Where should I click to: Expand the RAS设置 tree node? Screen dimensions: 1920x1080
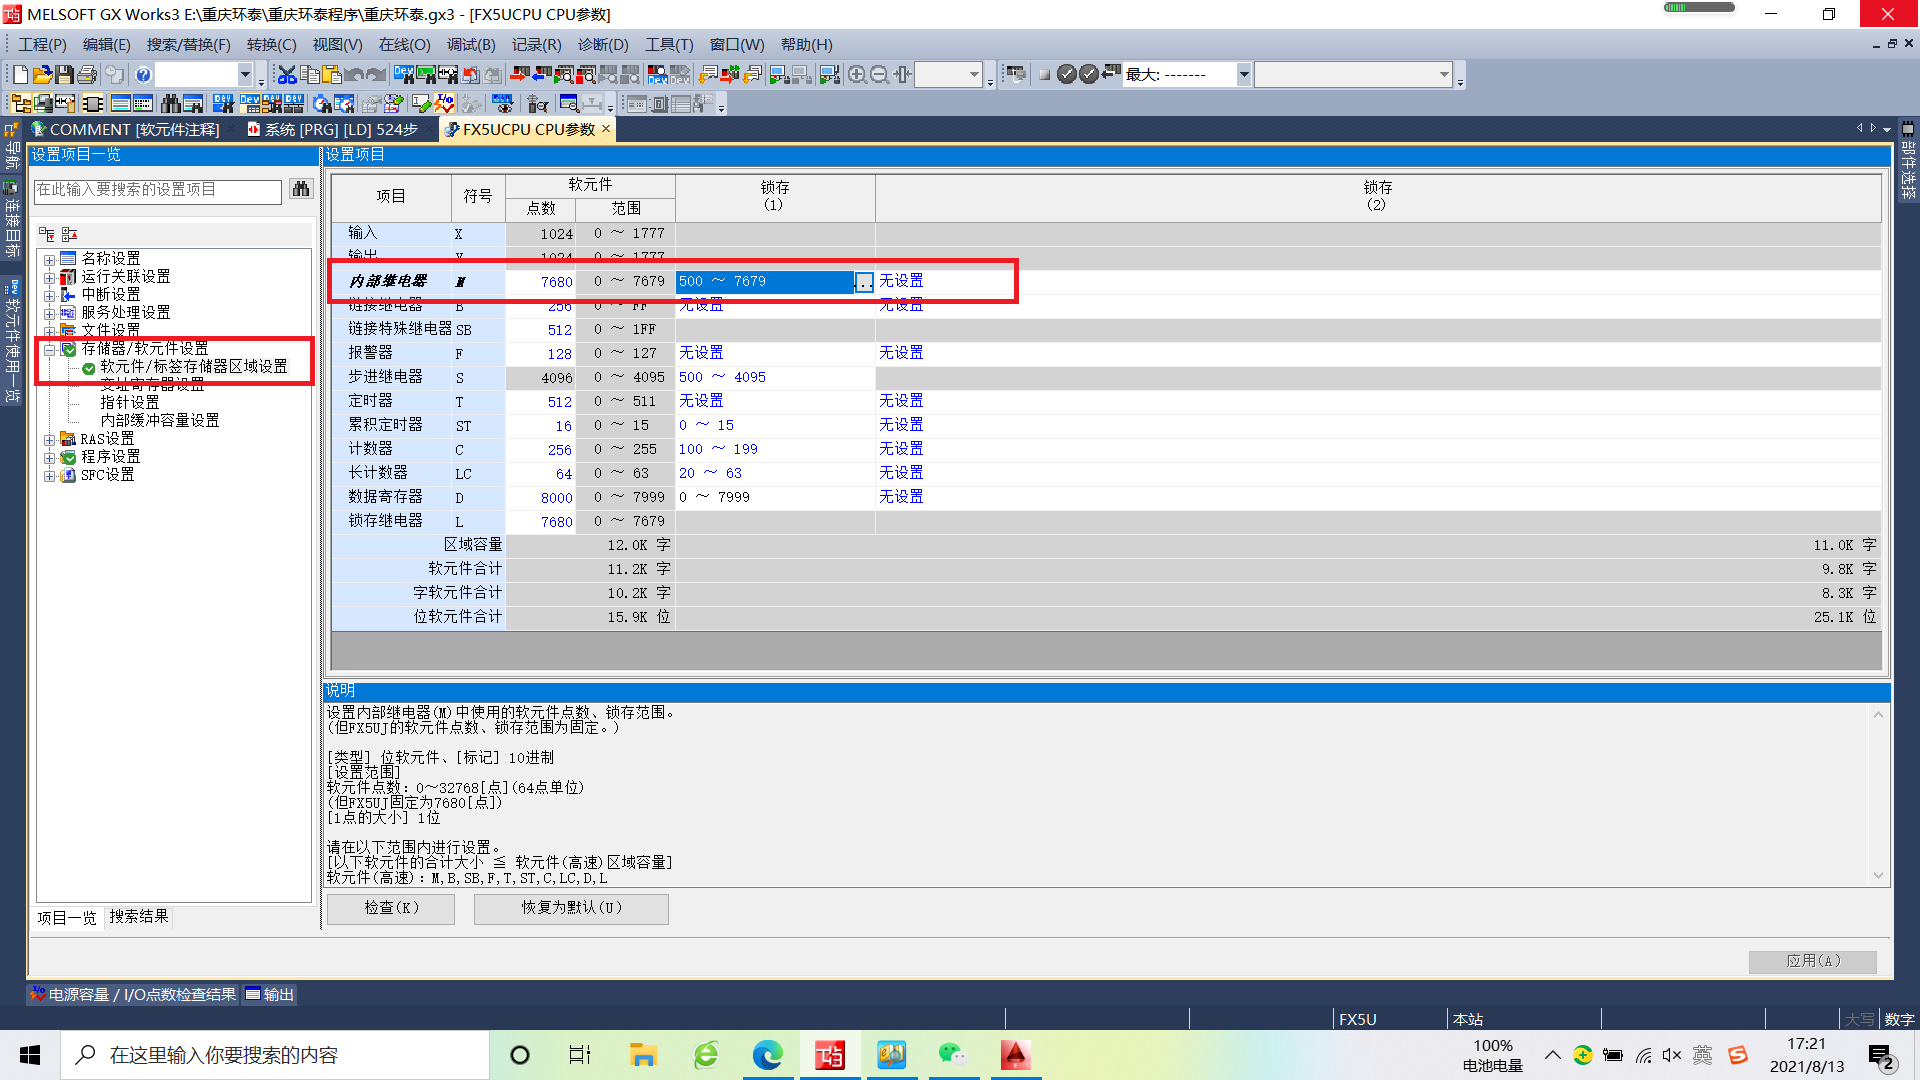[x=49, y=440]
